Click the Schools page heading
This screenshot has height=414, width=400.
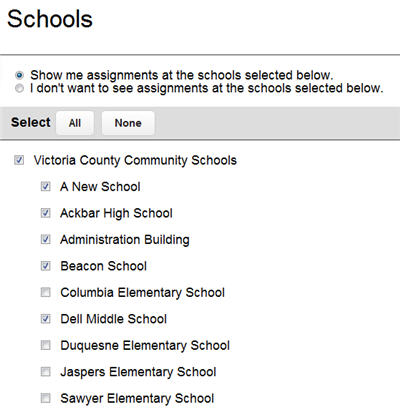click(x=50, y=19)
